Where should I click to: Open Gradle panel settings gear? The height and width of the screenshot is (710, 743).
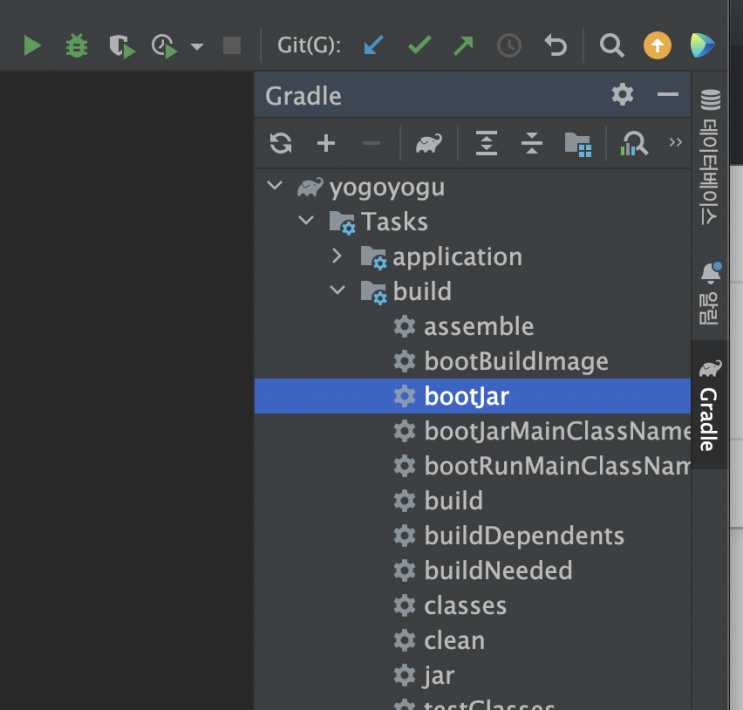[x=622, y=94]
